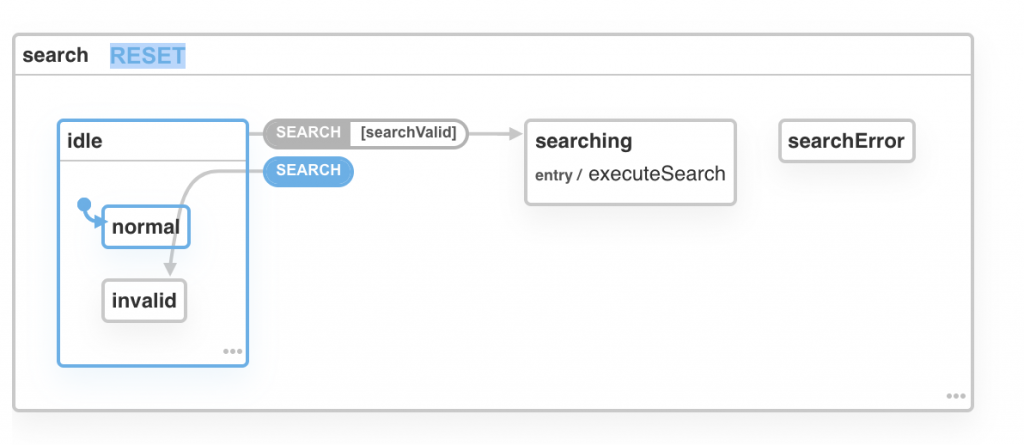Select the invalid child state

(x=144, y=300)
